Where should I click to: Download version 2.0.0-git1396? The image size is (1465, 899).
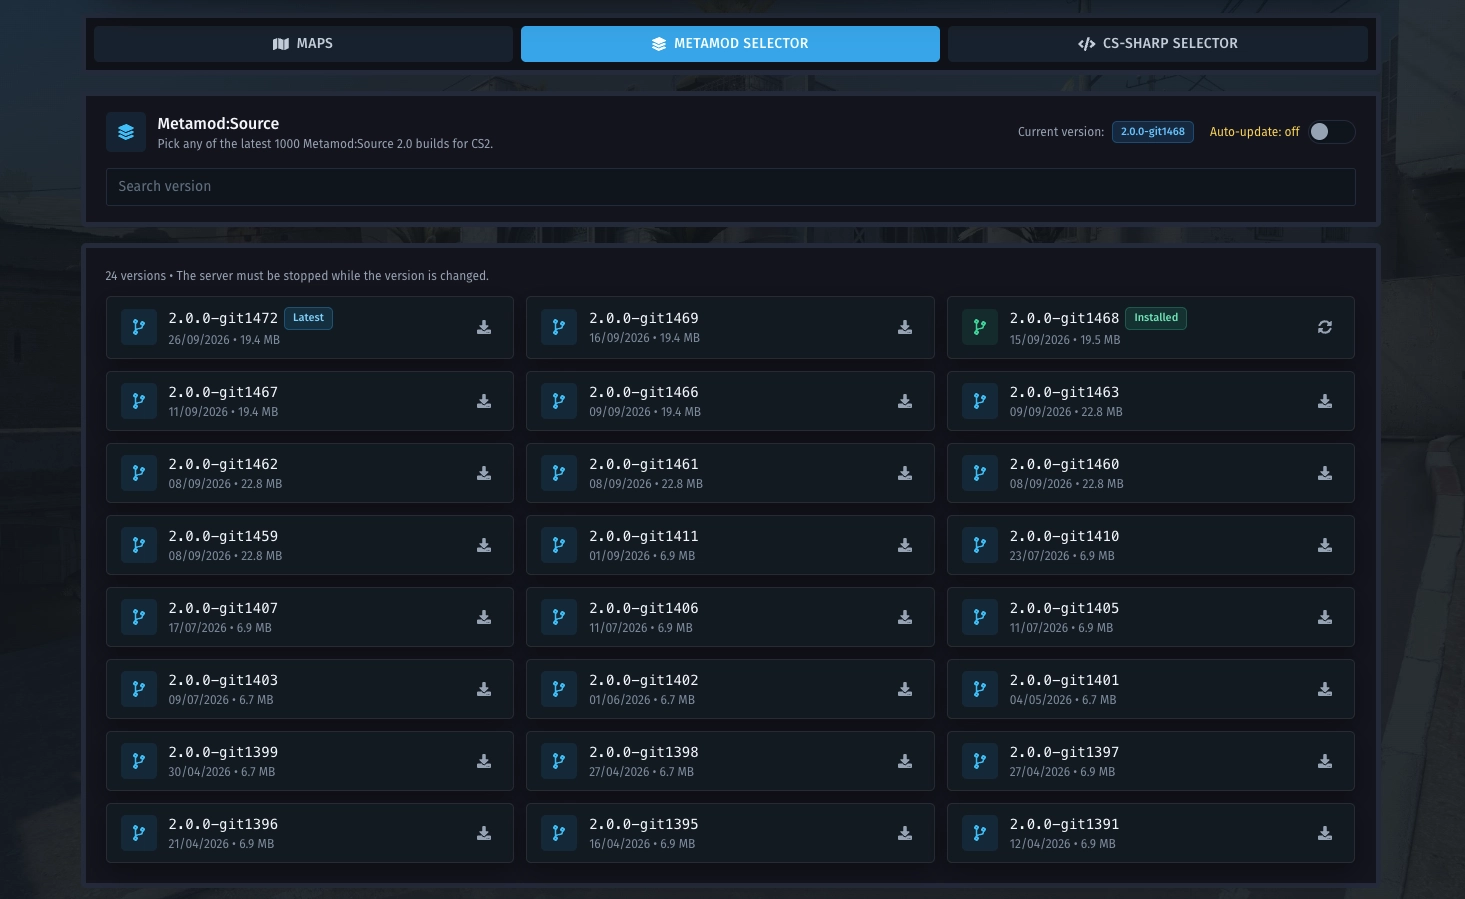[484, 833]
